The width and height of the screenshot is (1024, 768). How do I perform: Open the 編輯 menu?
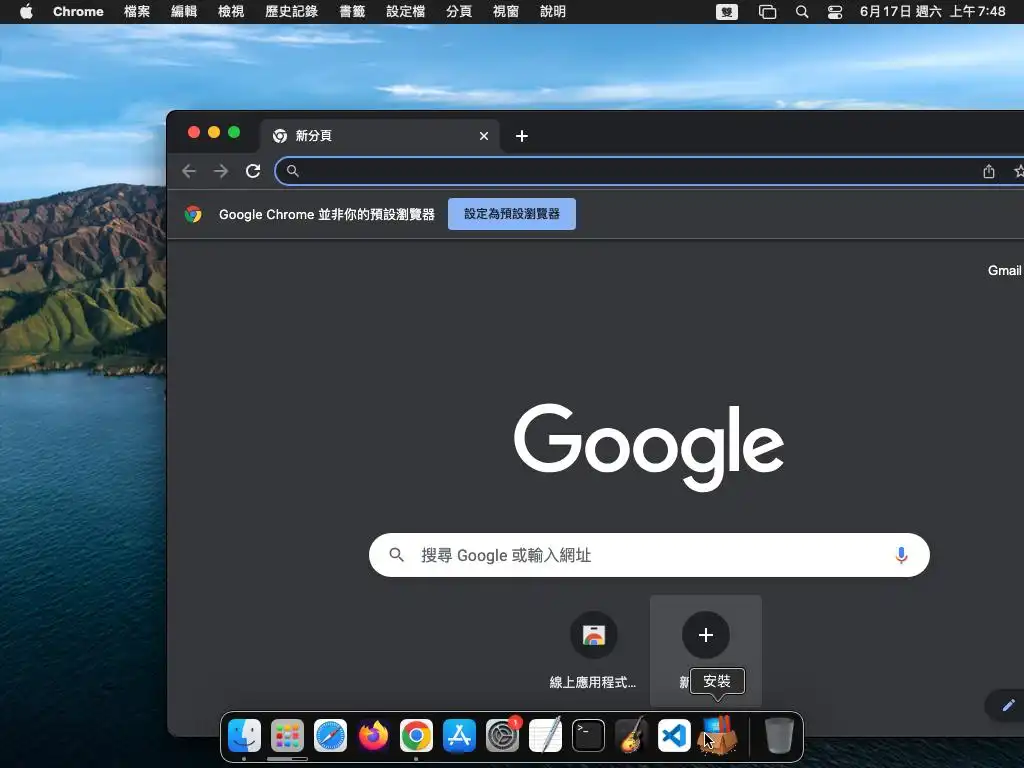[184, 12]
